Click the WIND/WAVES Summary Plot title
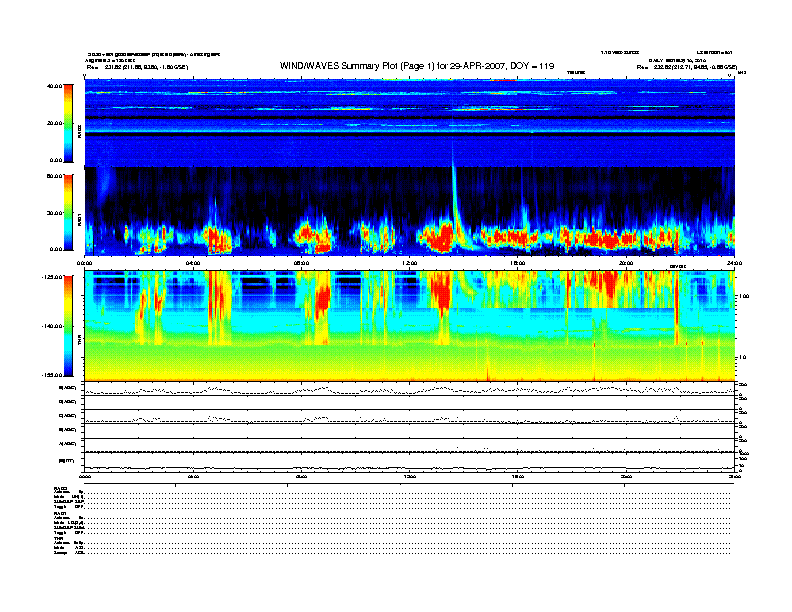The height and width of the screenshot is (612, 792). click(417, 66)
